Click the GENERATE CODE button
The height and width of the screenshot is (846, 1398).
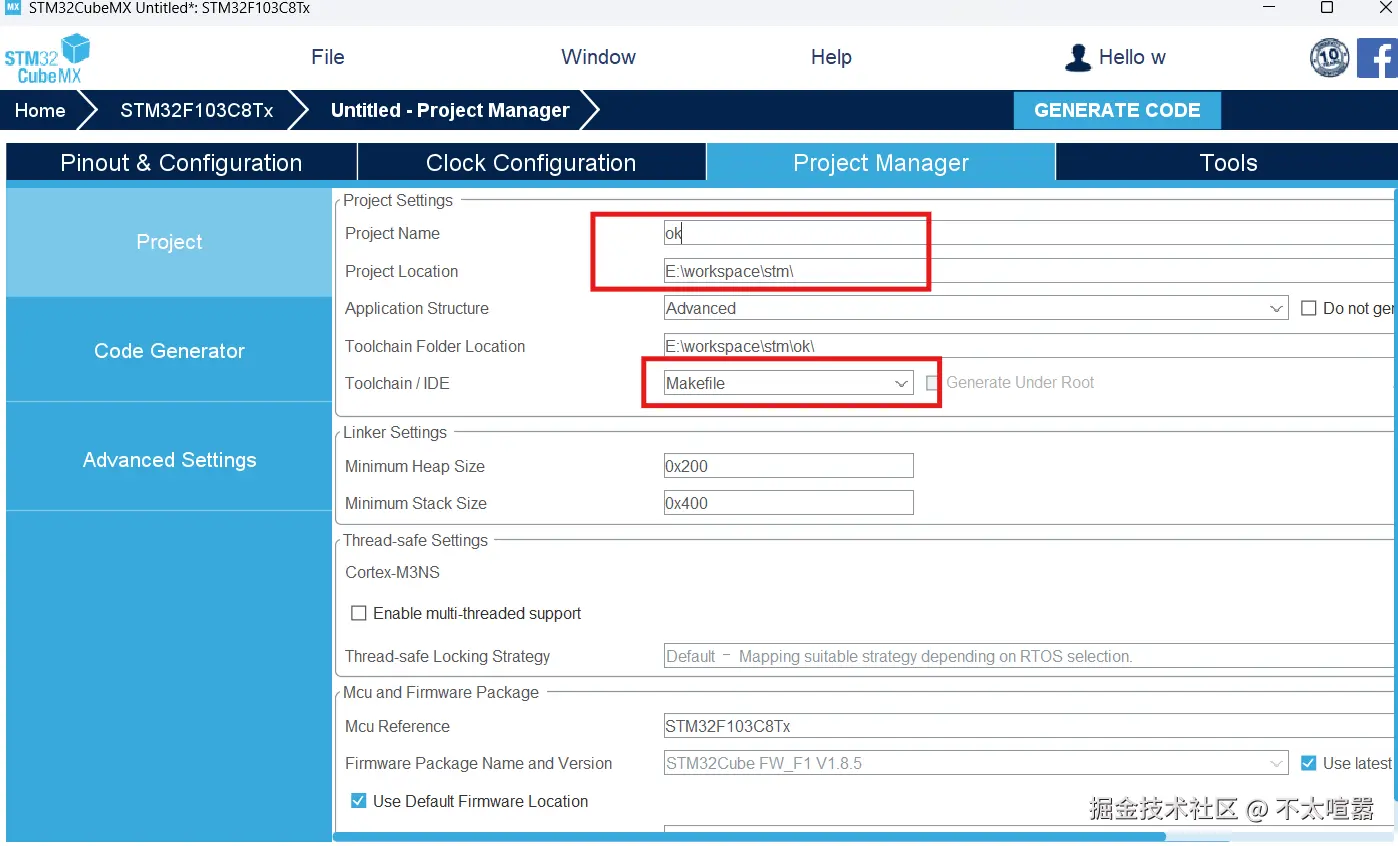click(1117, 110)
